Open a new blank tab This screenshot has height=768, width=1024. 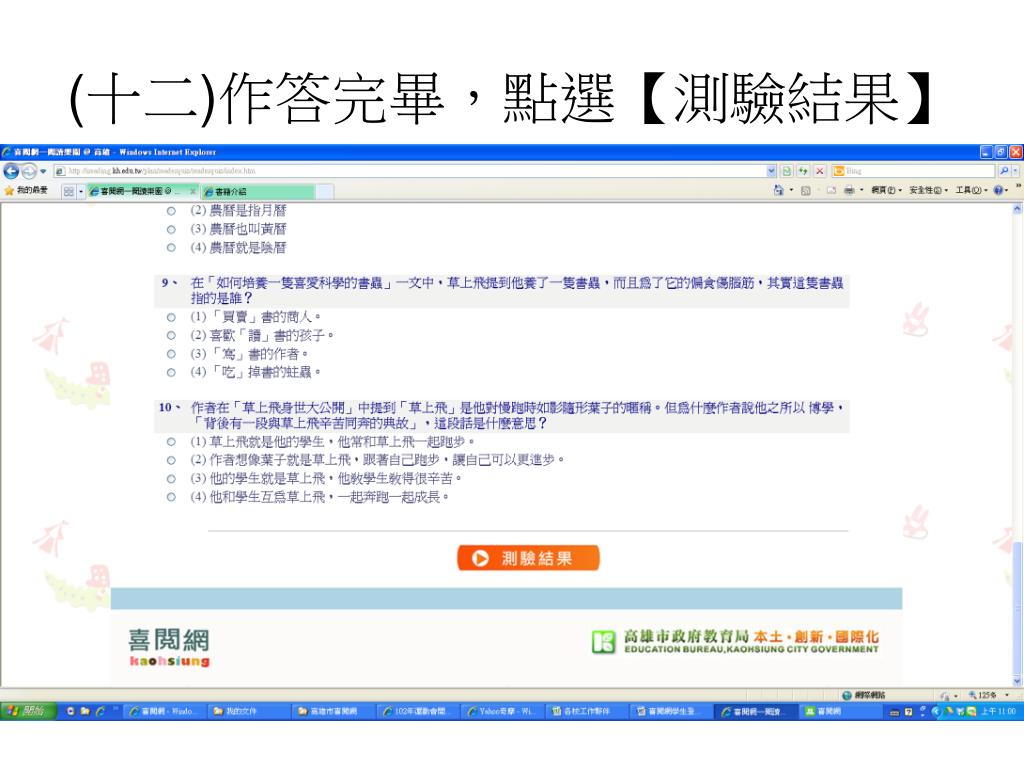coord(325,191)
